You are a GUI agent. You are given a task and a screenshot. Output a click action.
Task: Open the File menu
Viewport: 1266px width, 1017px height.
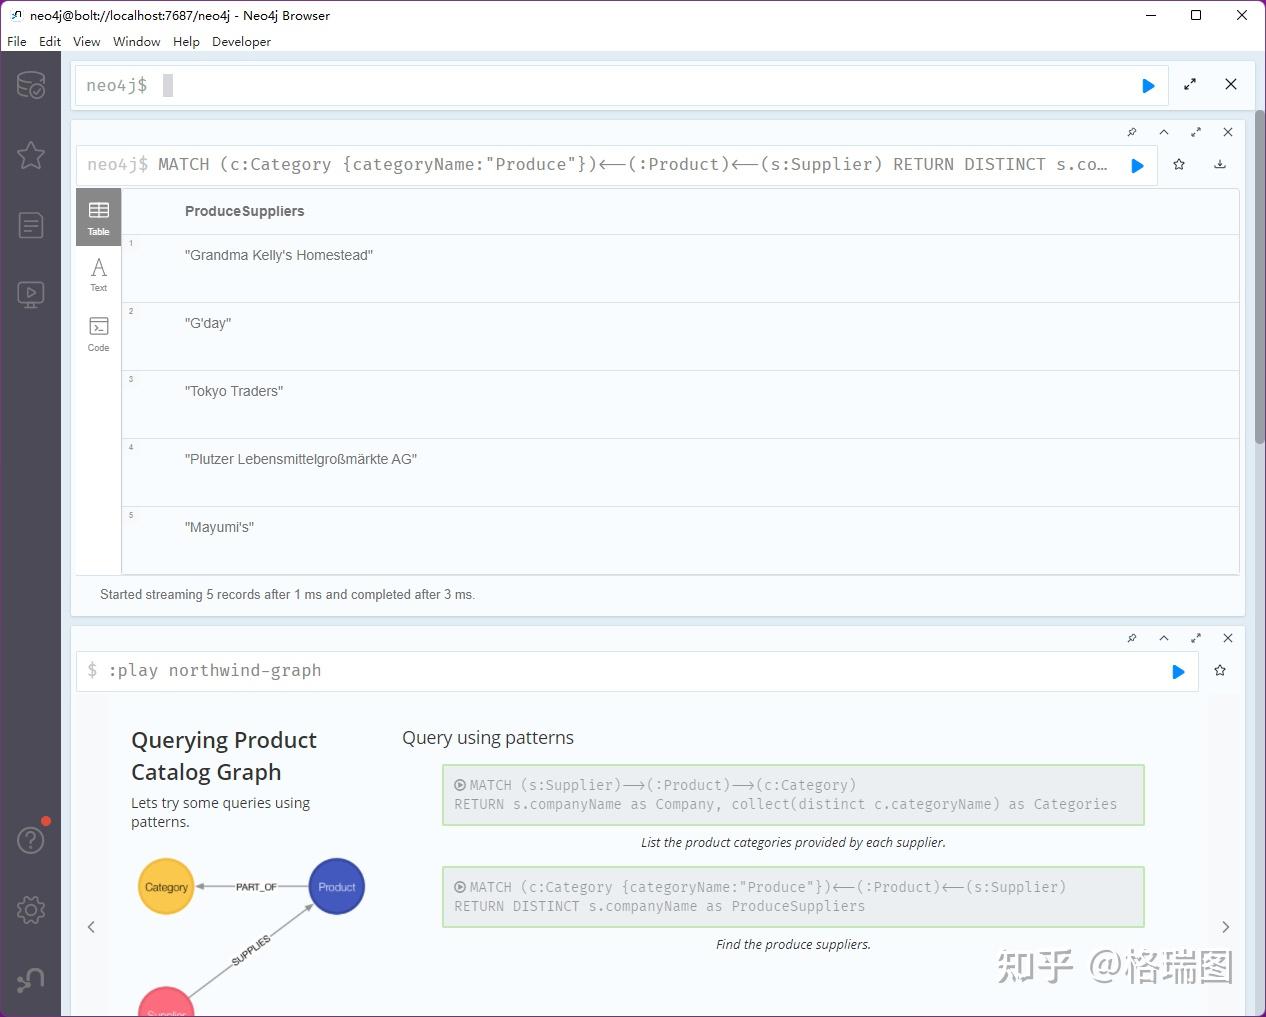[17, 42]
